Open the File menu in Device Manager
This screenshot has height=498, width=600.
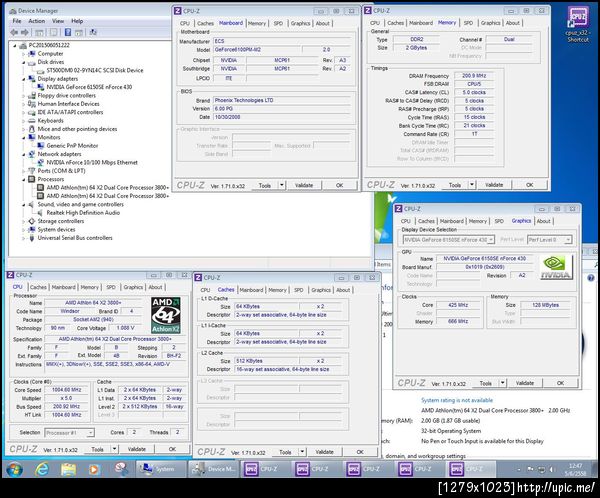pyautogui.click(x=17, y=21)
